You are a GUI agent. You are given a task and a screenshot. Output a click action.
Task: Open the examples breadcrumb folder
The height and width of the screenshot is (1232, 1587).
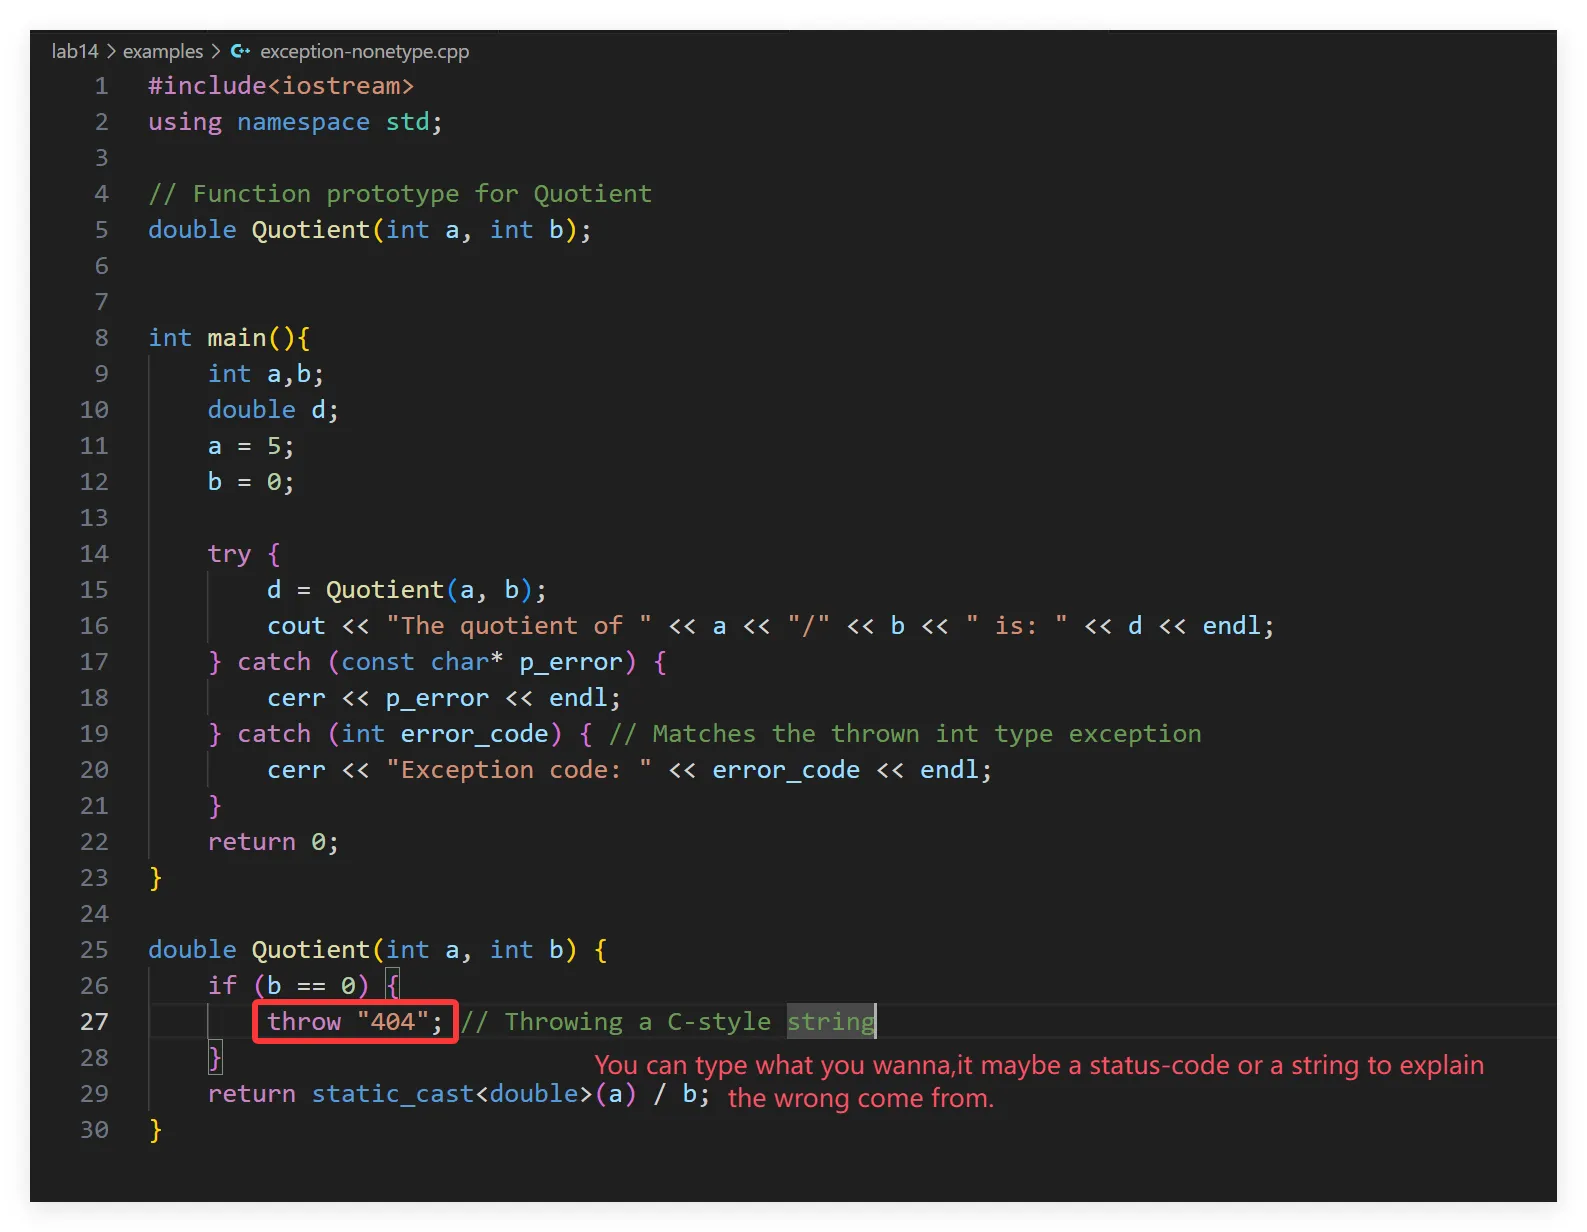pos(162,51)
